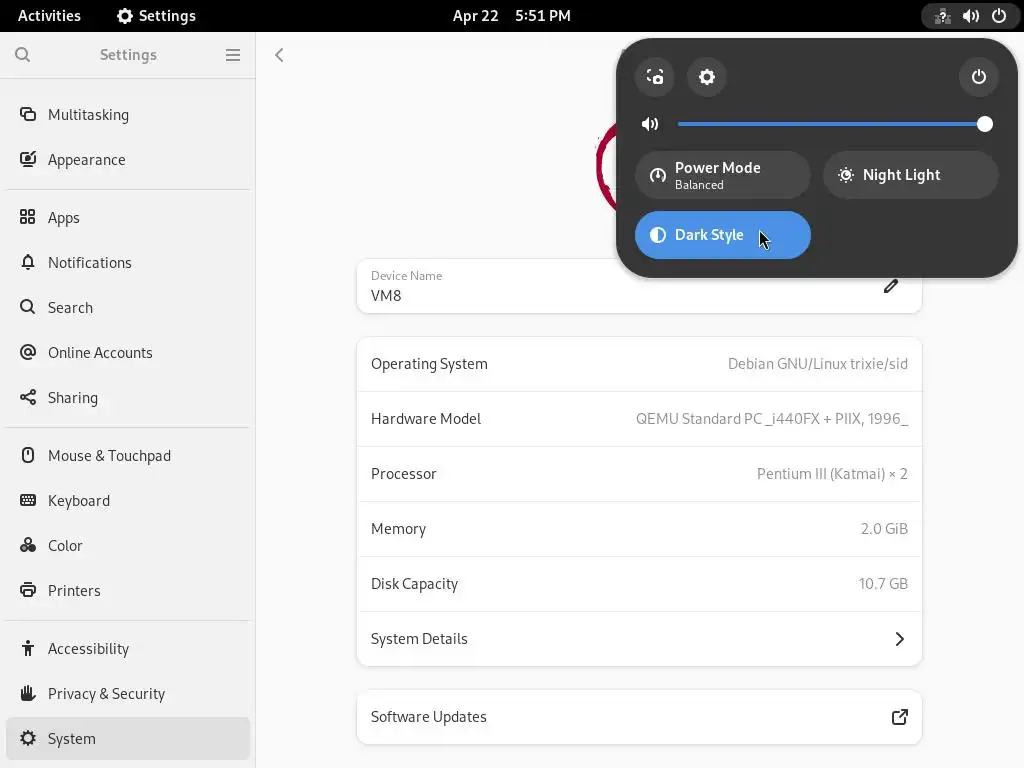Open Software Updates external link icon
1024x768 pixels.
(899, 717)
